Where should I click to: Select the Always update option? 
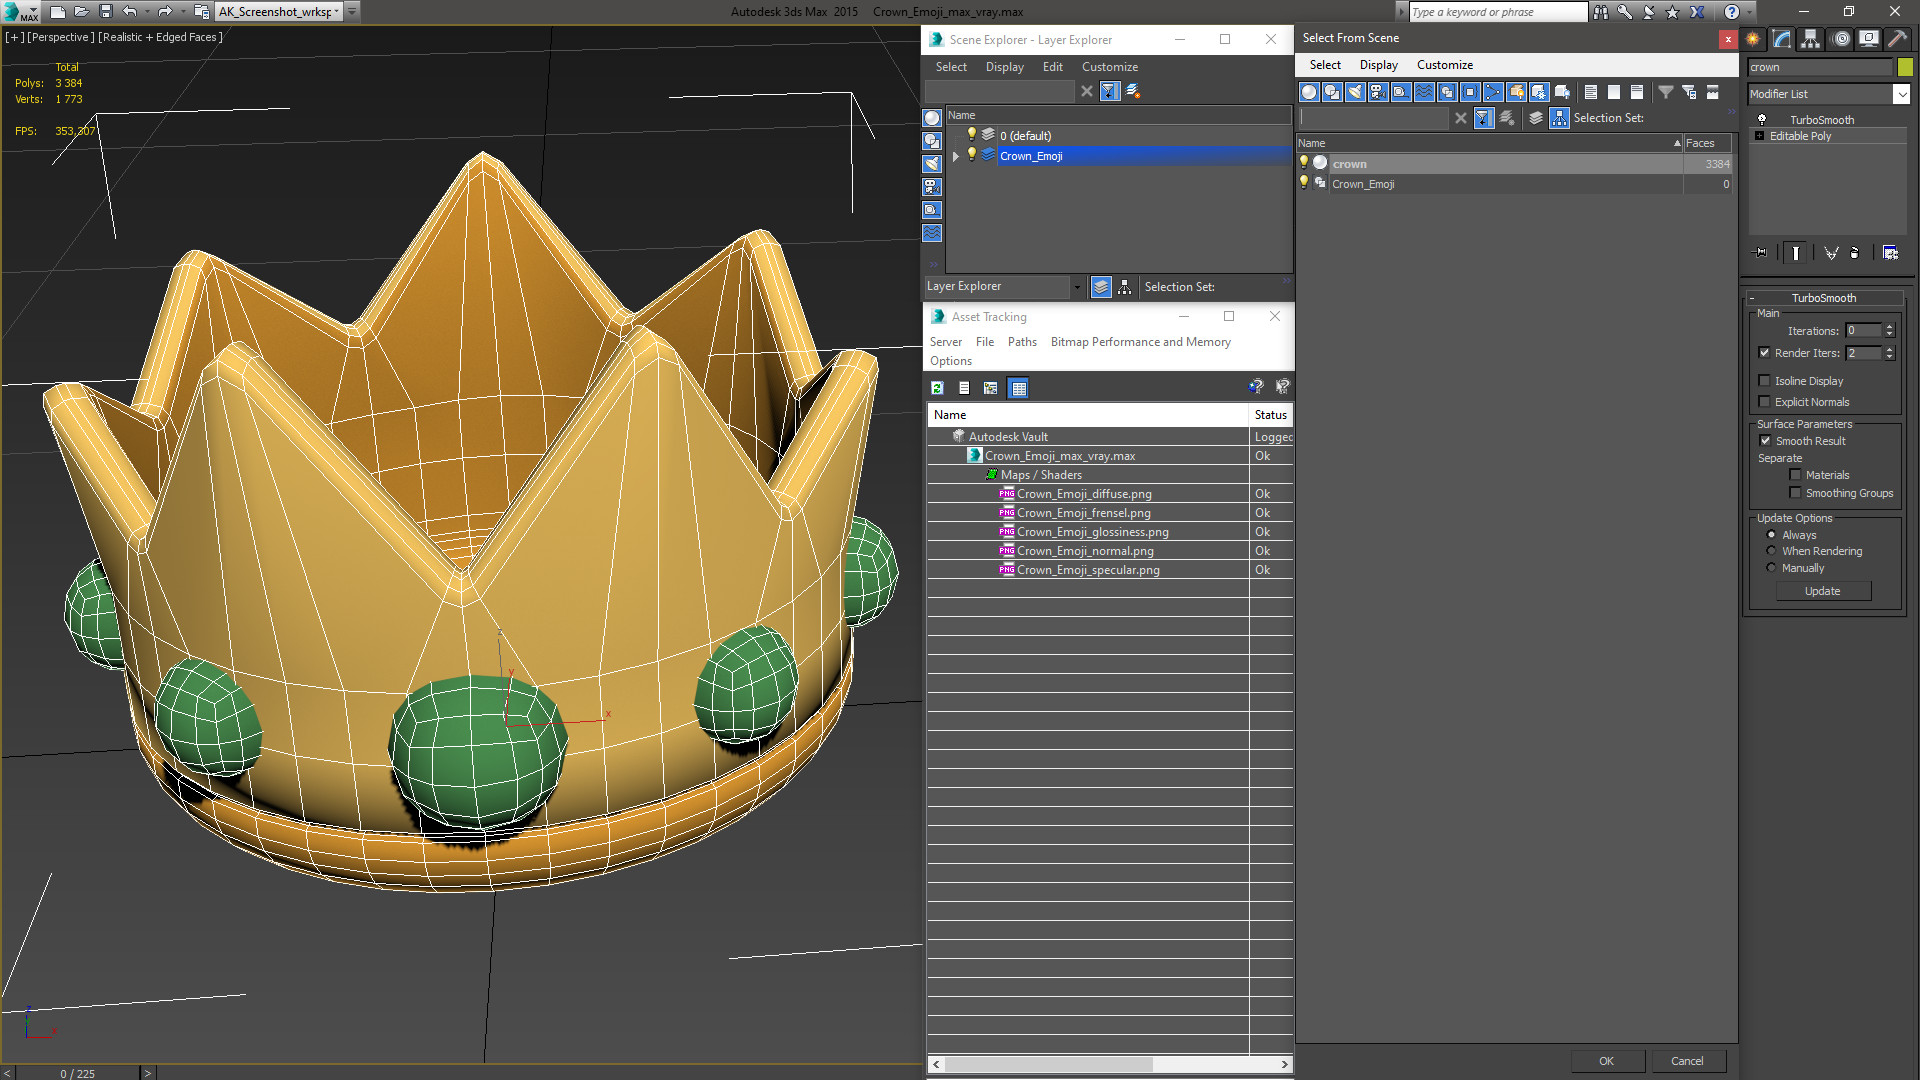coord(1771,535)
